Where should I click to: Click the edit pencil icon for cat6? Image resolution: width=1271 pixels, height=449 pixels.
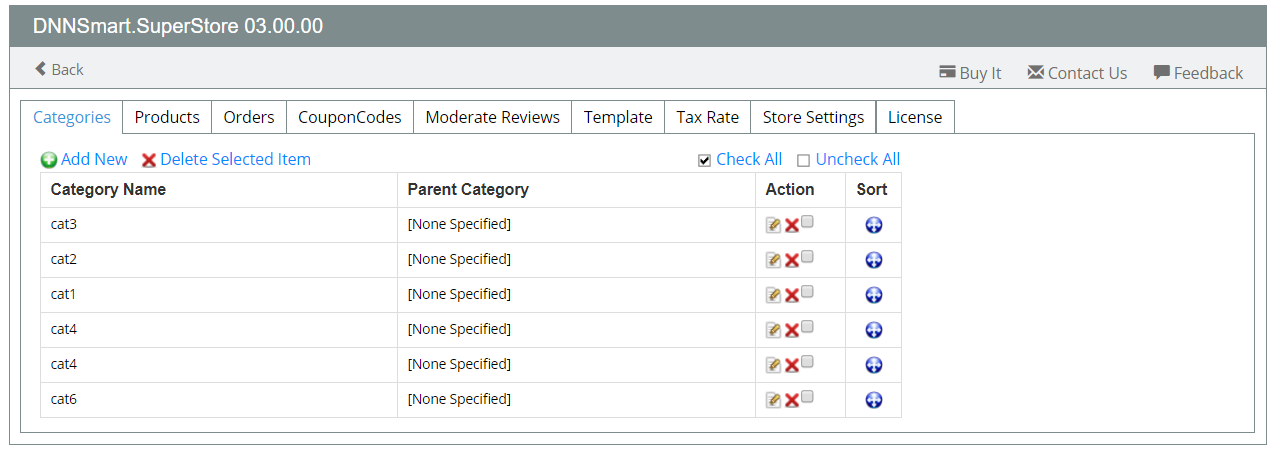pyautogui.click(x=773, y=400)
